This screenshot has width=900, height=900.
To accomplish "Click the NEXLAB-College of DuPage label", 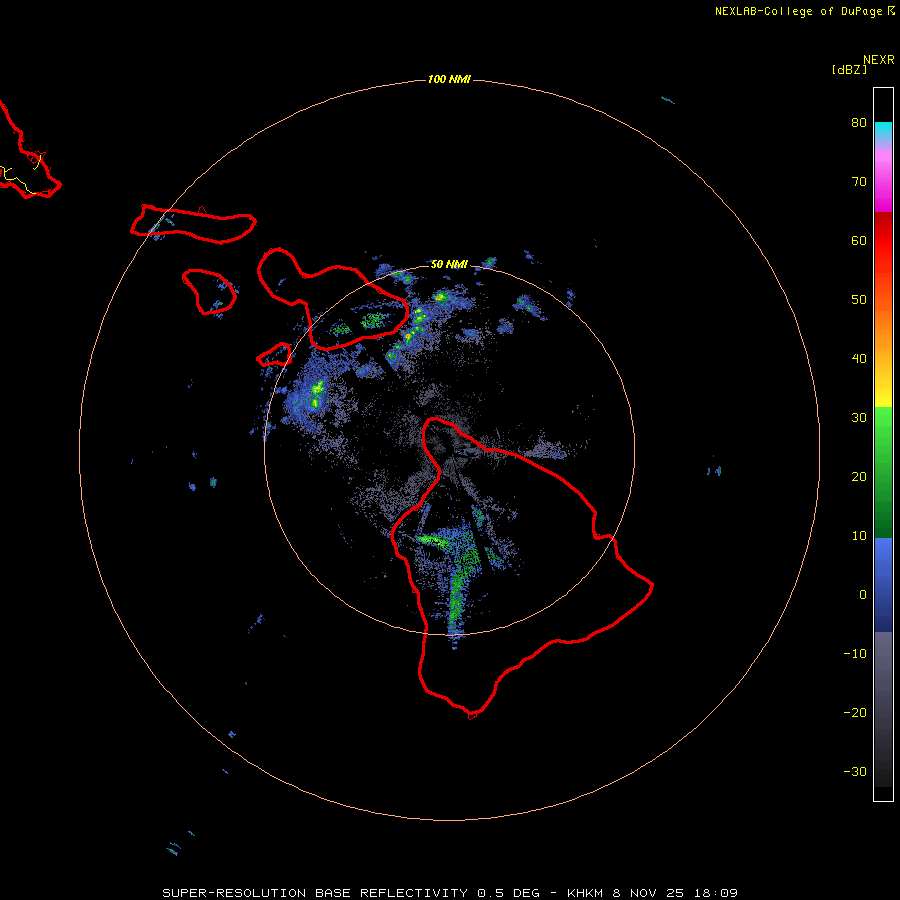I will (x=799, y=11).
